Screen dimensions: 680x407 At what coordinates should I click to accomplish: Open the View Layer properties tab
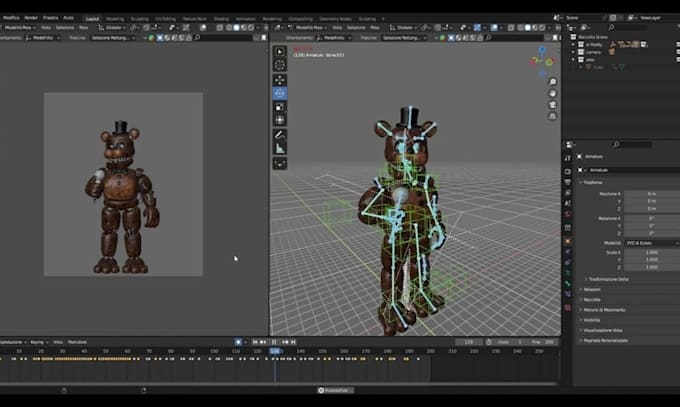tap(568, 192)
